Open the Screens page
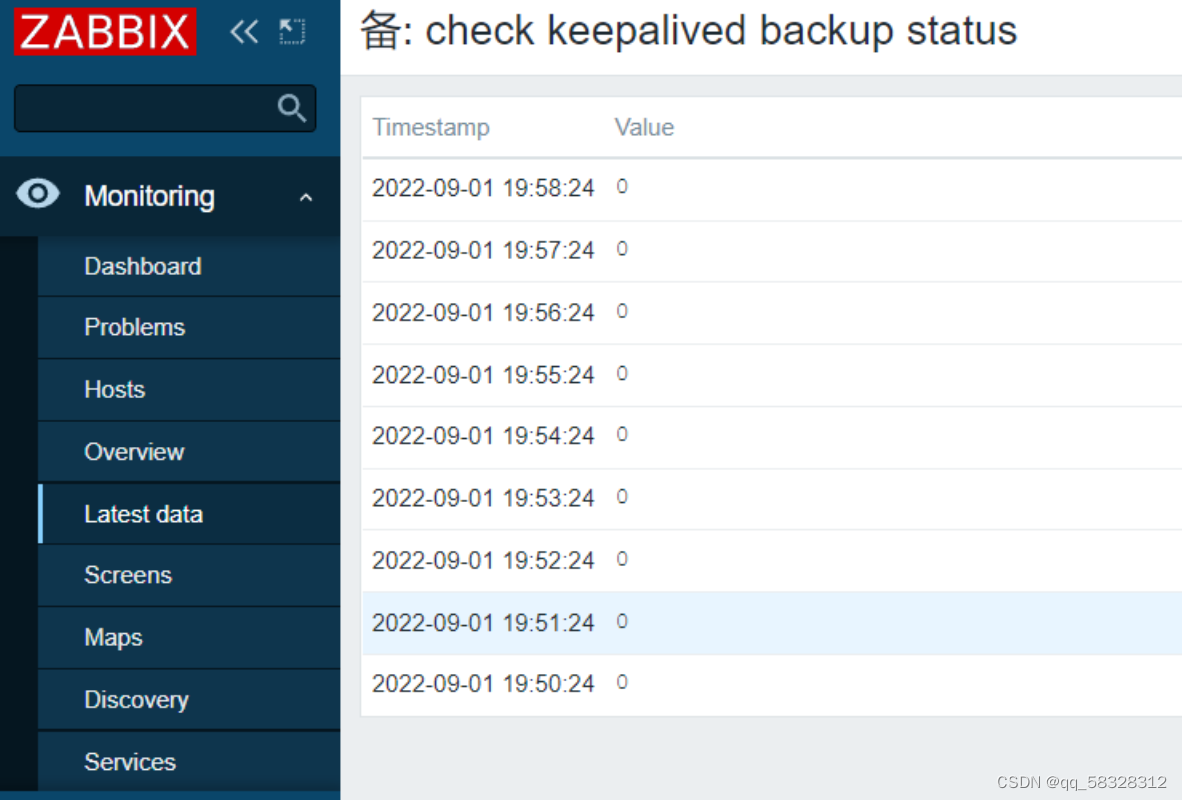 [128, 575]
